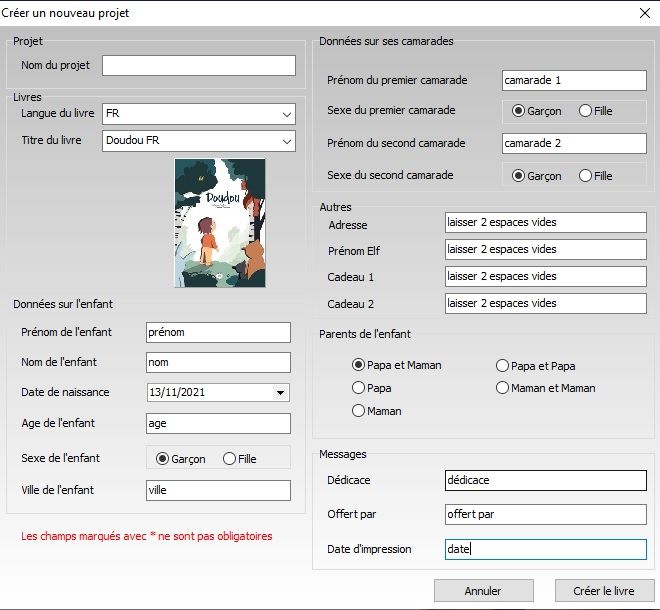The image size is (660, 610).
Task: Select Garçon for Sexe de l'enfant
Action: pos(163,459)
